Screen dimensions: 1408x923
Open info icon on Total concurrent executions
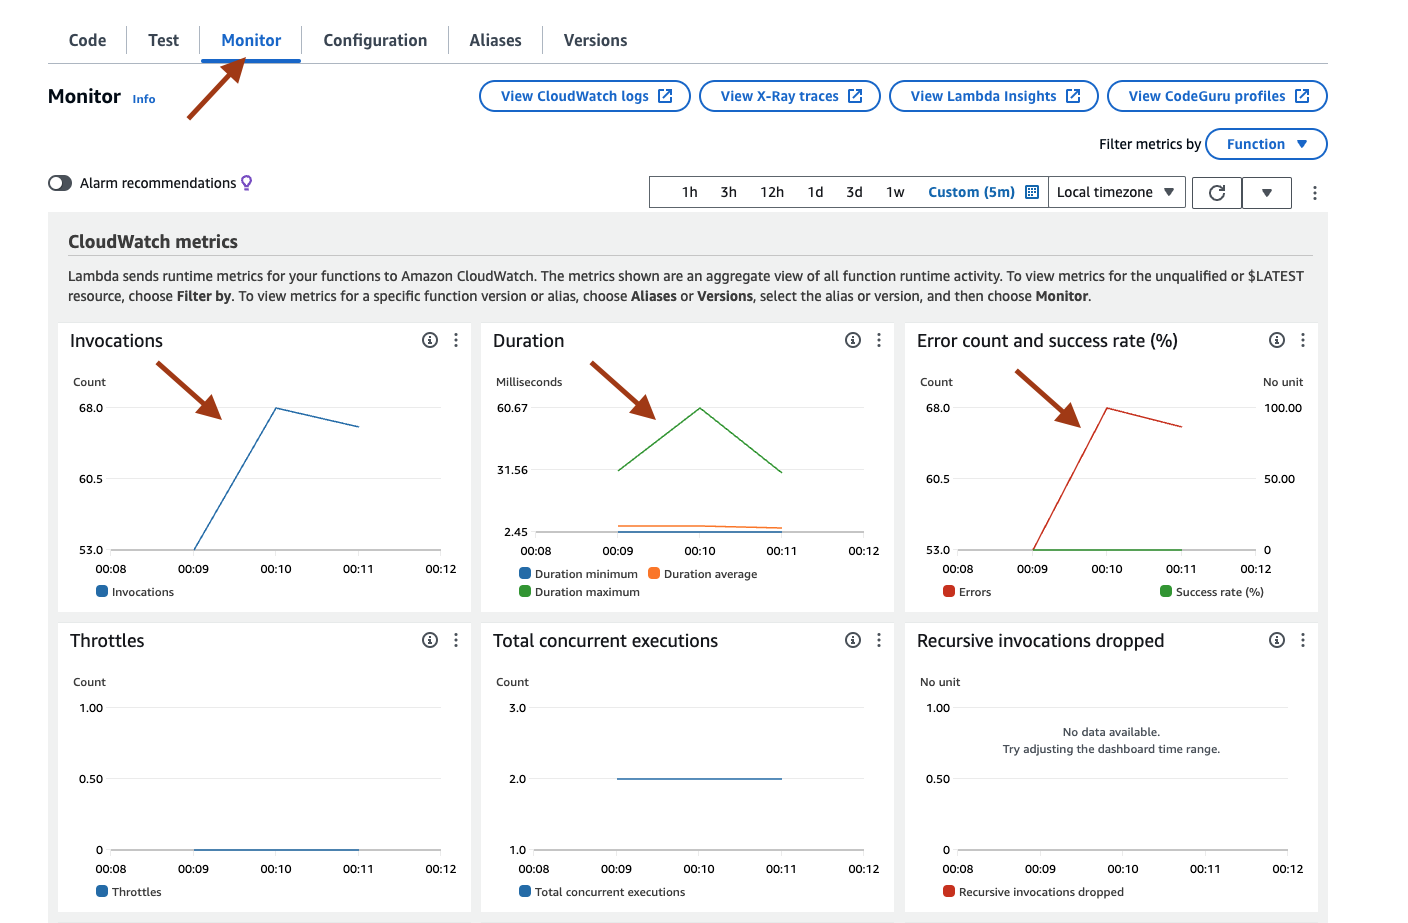(x=853, y=640)
